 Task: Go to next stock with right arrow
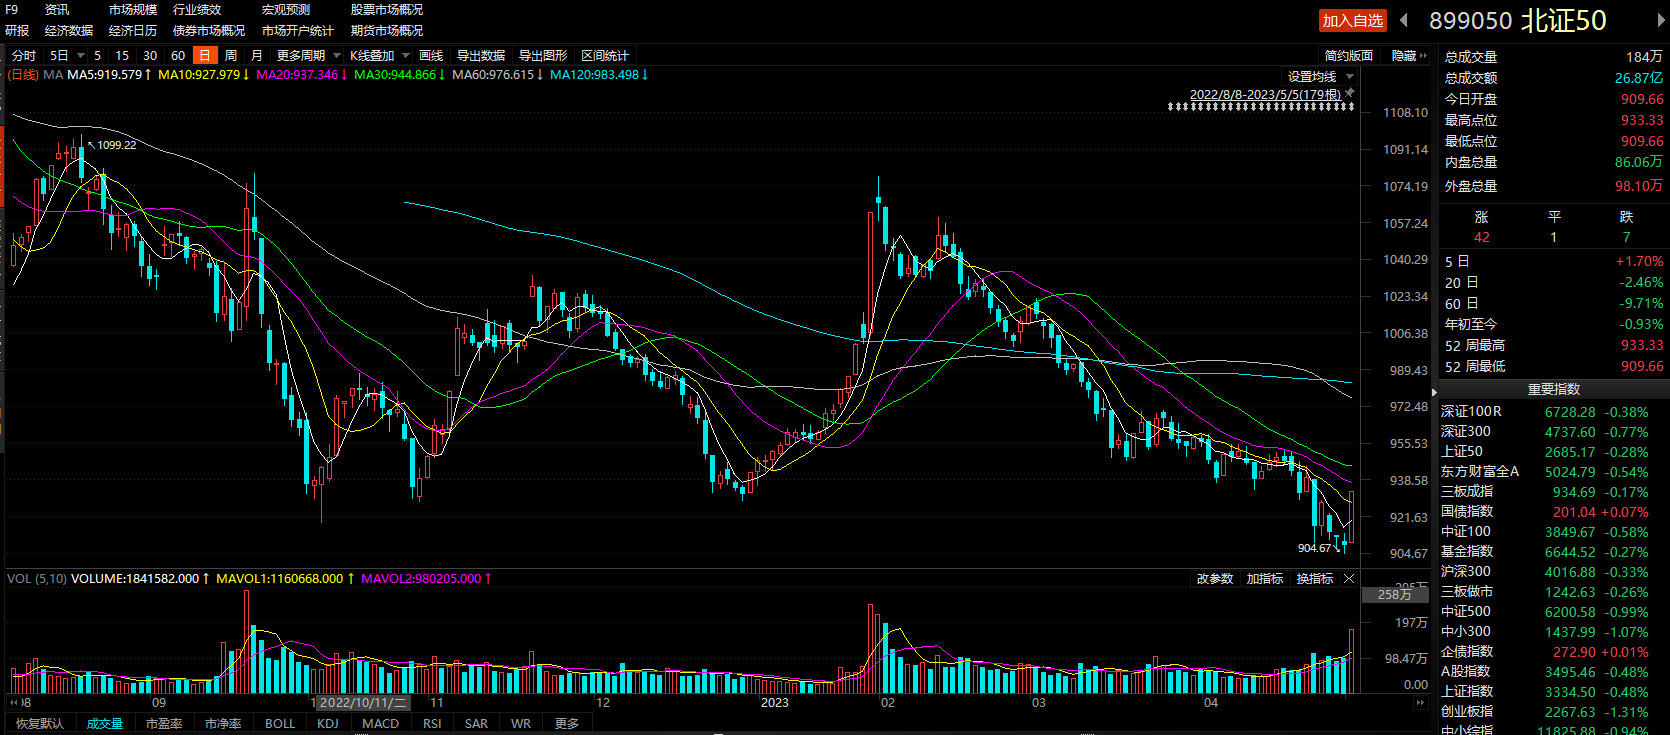point(1661,21)
